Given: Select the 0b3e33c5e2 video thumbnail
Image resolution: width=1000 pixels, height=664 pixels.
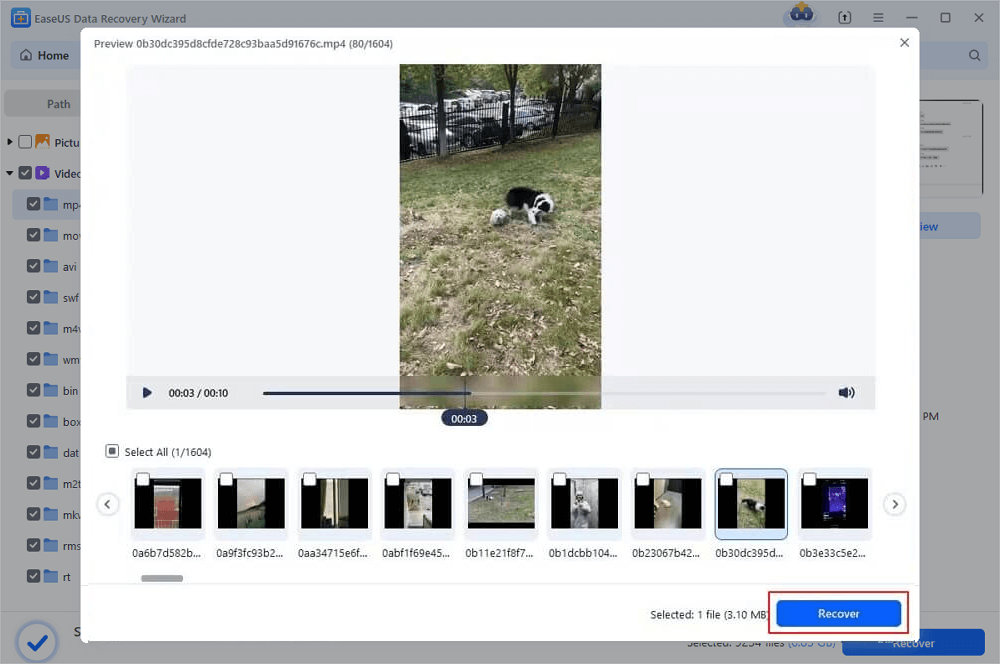Looking at the screenshot, I should [x=834, y=504].
